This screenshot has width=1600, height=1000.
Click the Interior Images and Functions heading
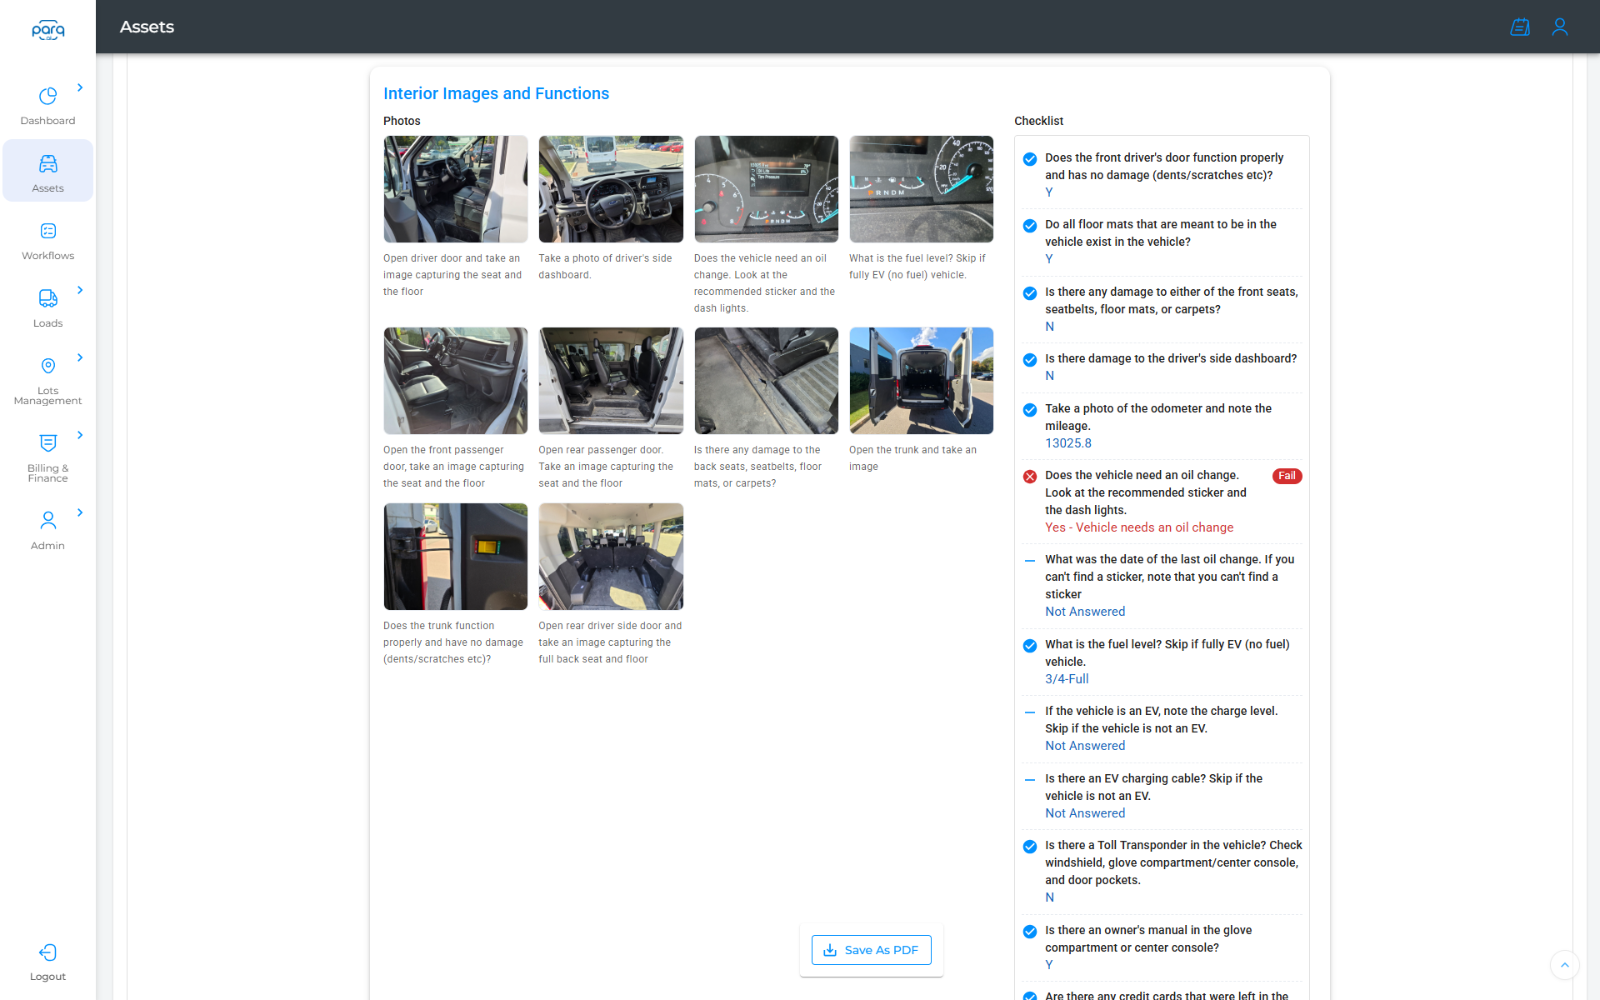(x=496, y=94)
